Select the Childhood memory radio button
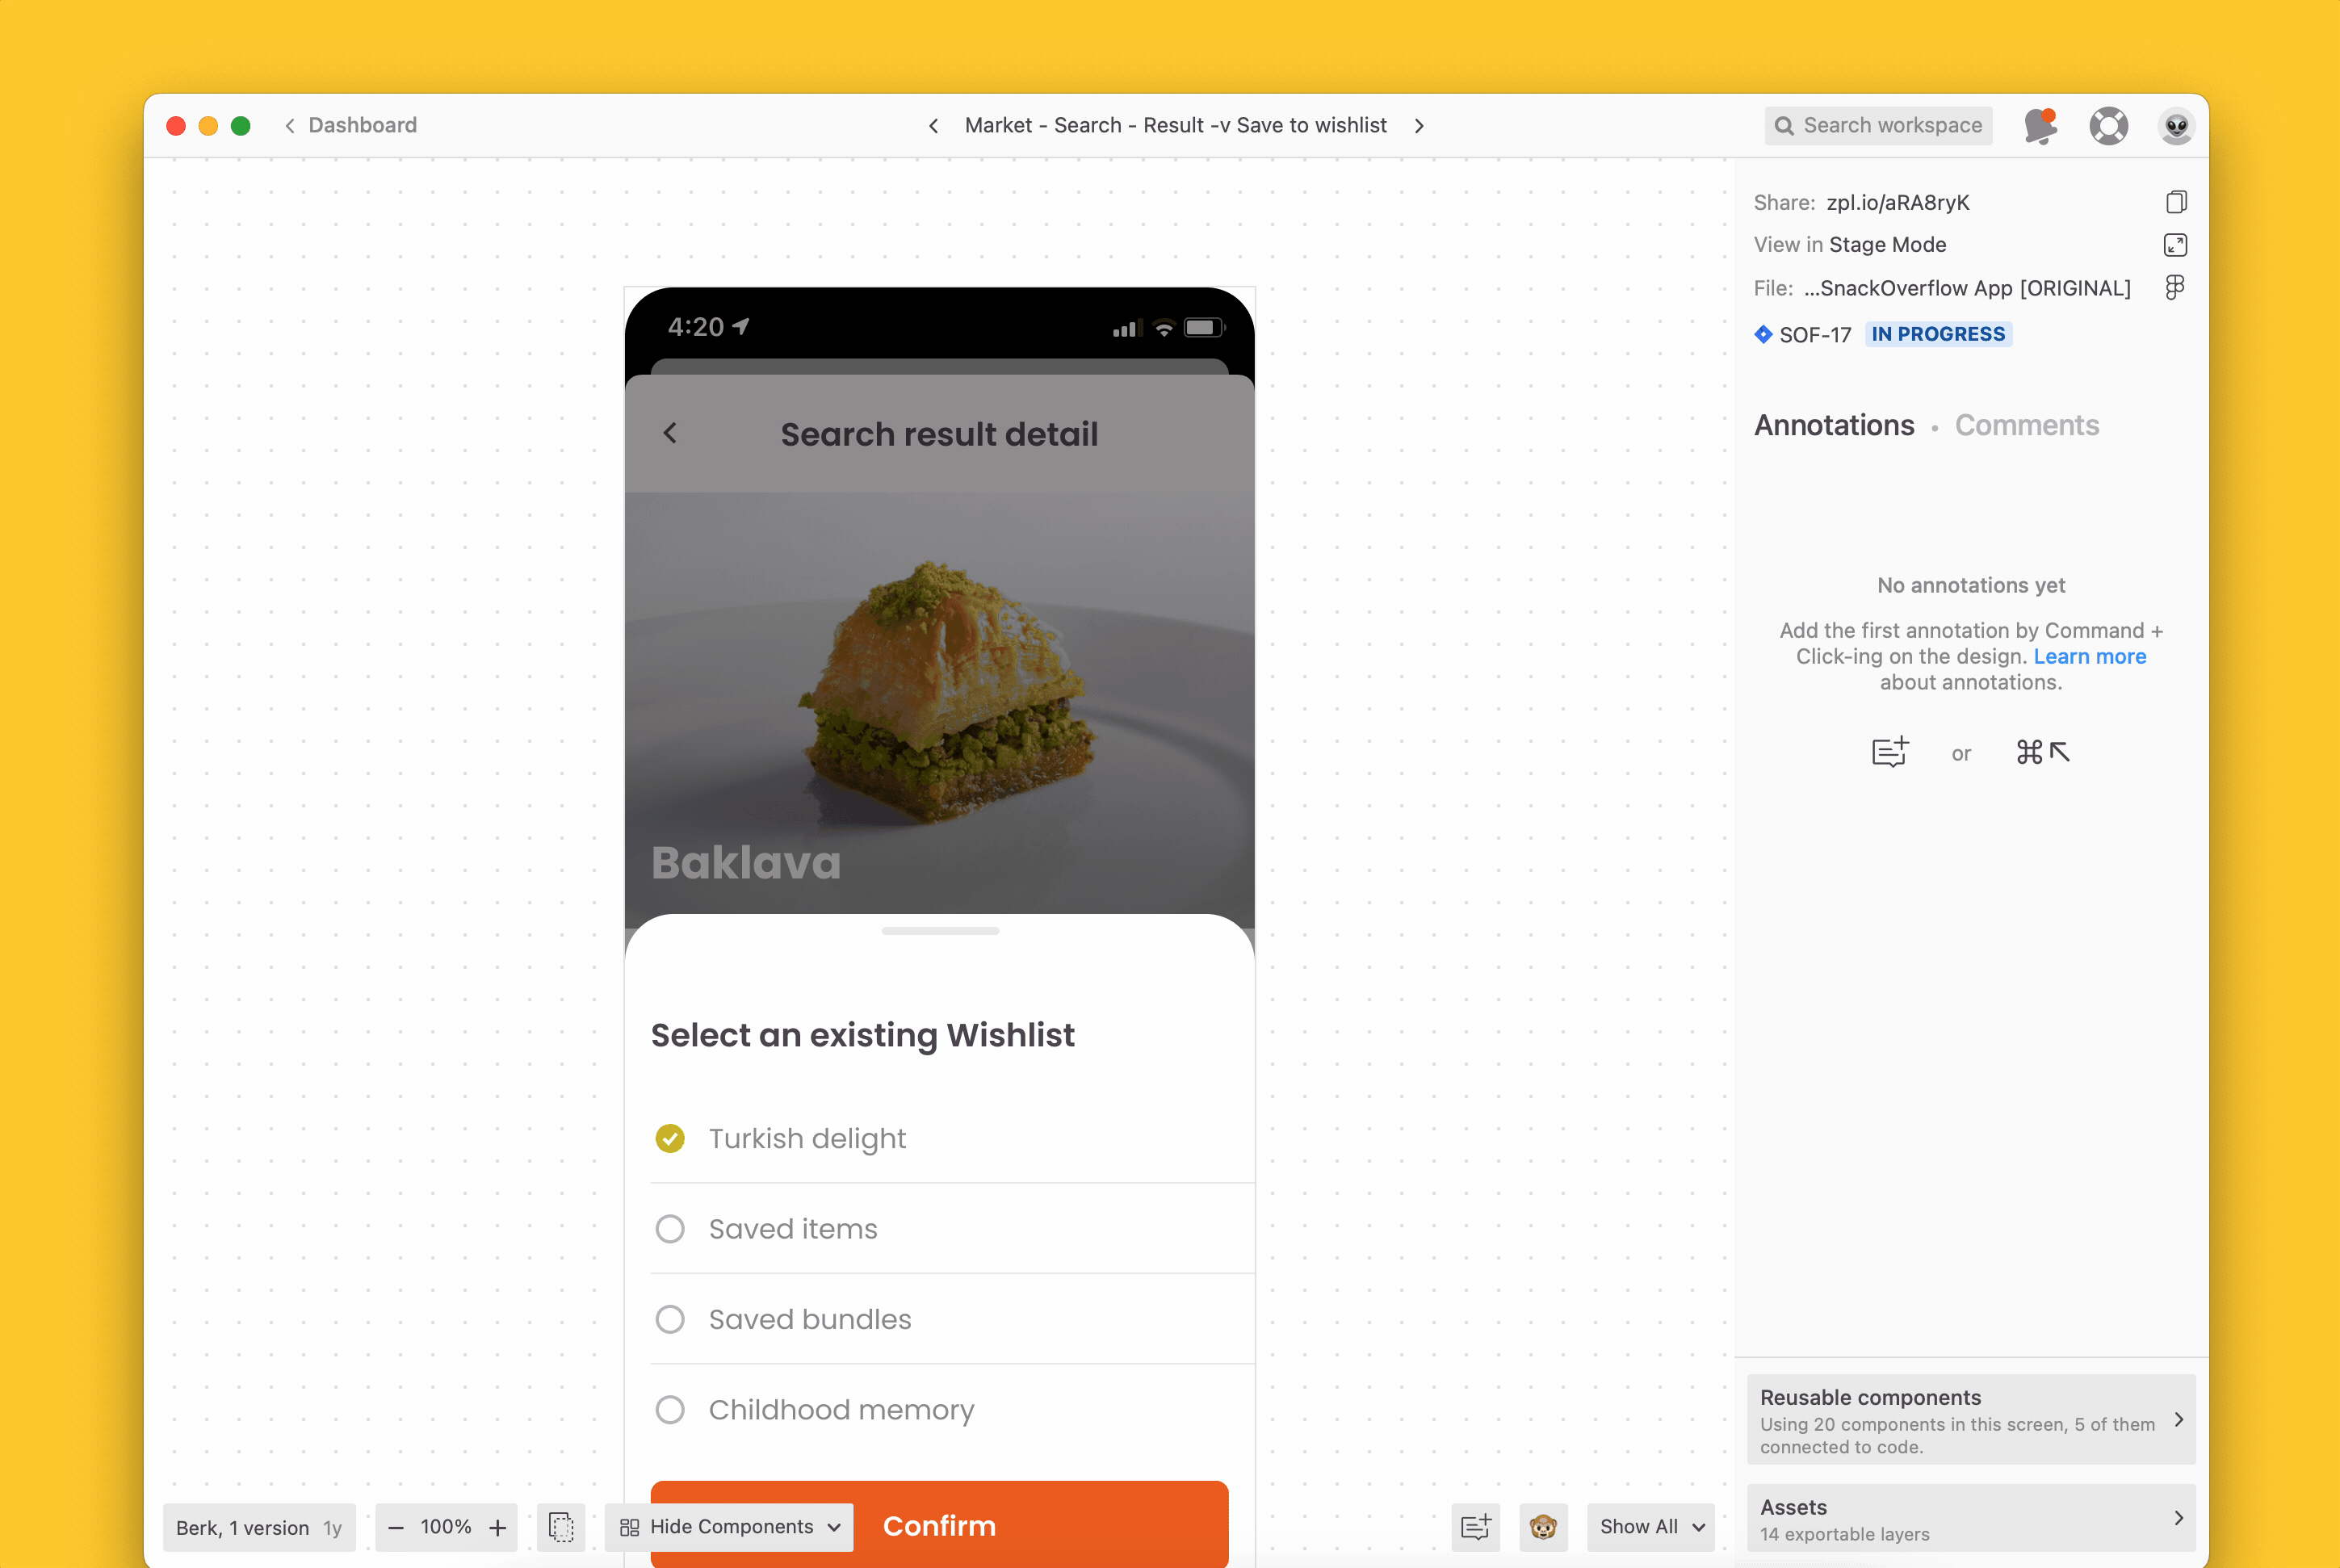The height and width of the screenshot is (1568, 2340). coord(672,1411)
